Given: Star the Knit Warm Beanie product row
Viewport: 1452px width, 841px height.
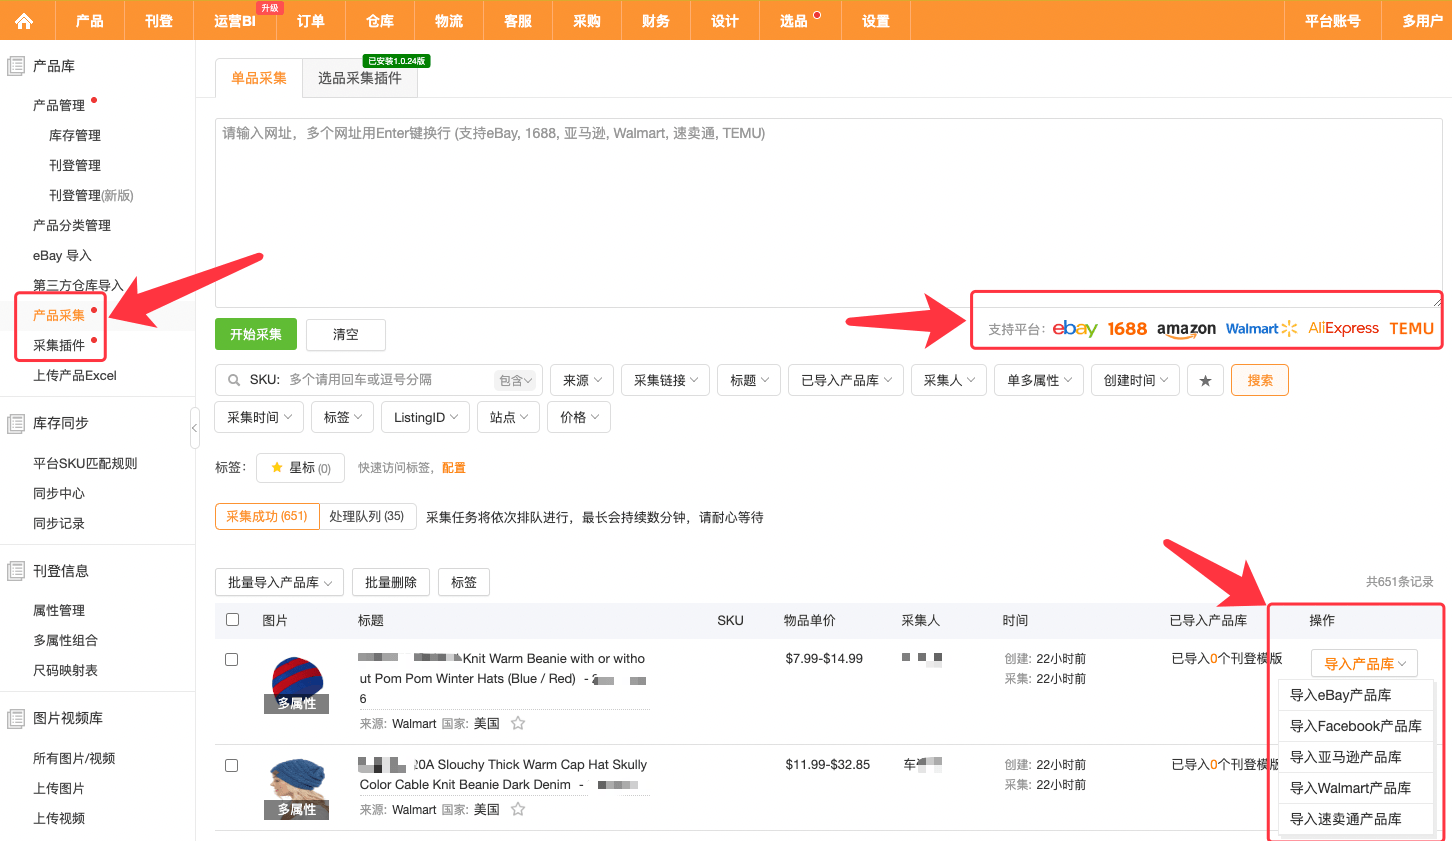Looking at the screenshot, I should 518,723.
